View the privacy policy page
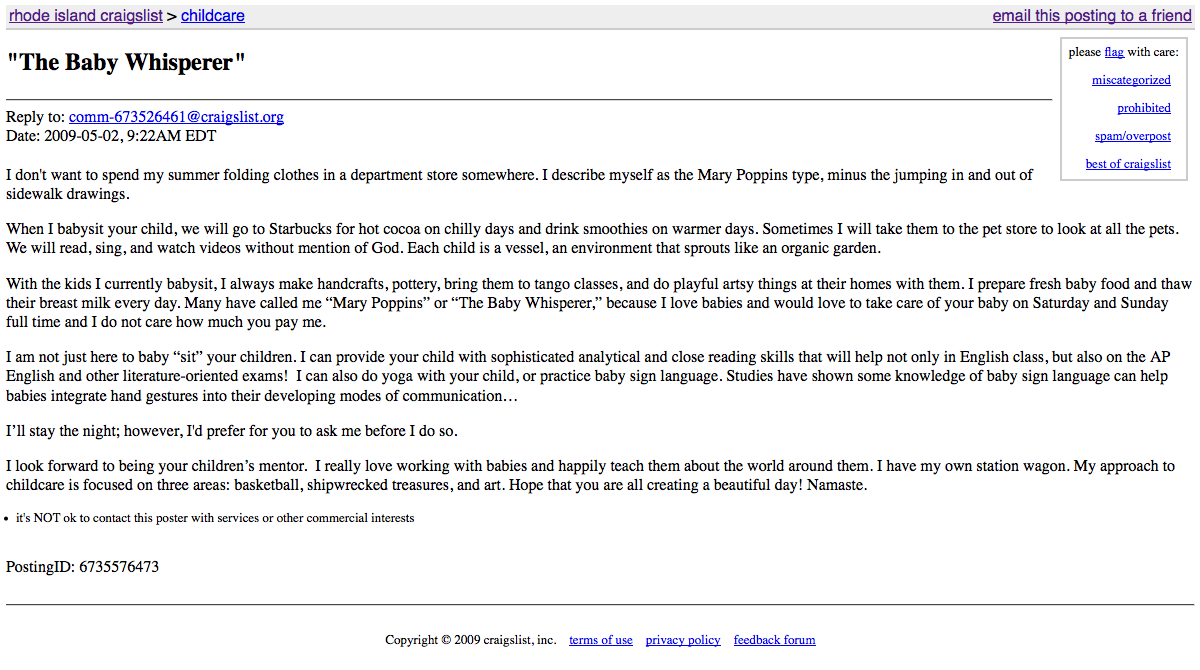Image resolution: width=1200 pixels, height=670 pixels. [x=683, y=640]
